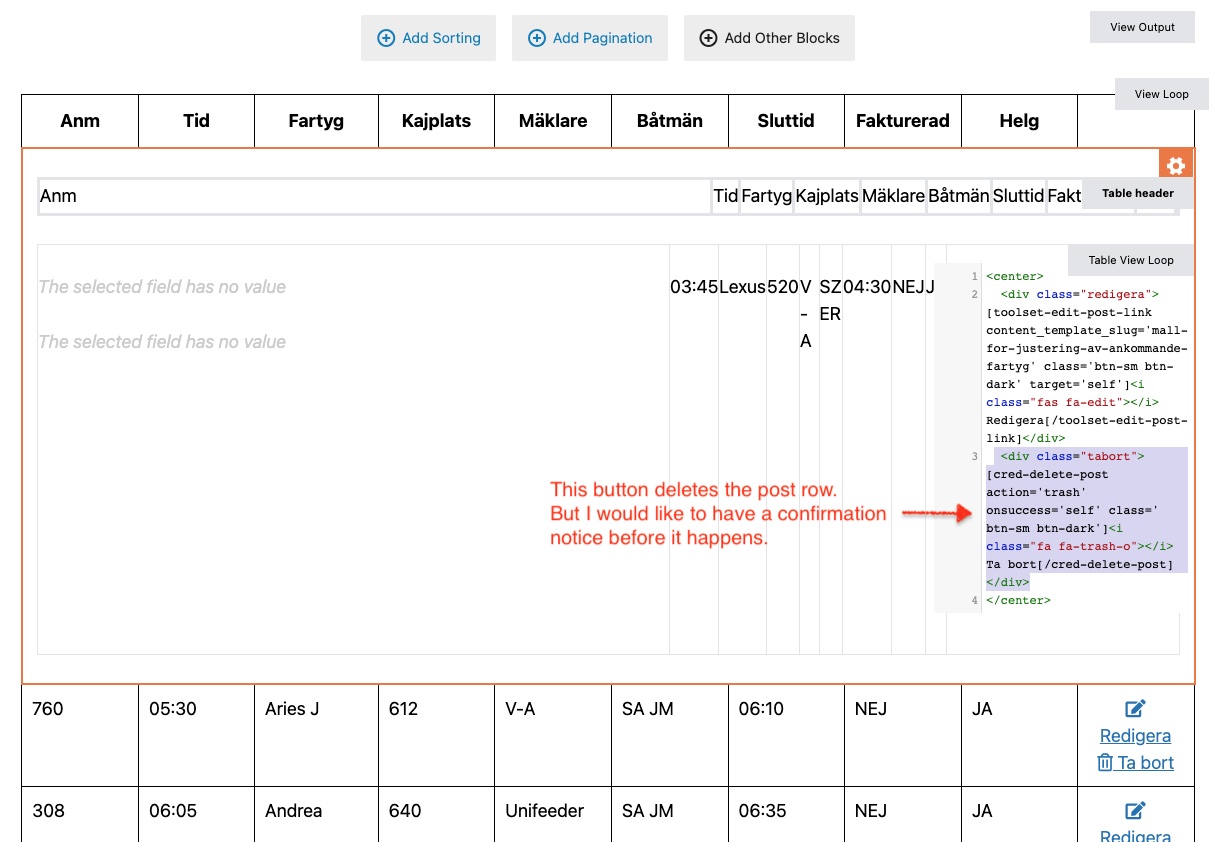The image size is (1219, 842).
Task: Click the Mäklare column header
Action: pos(553,121)
